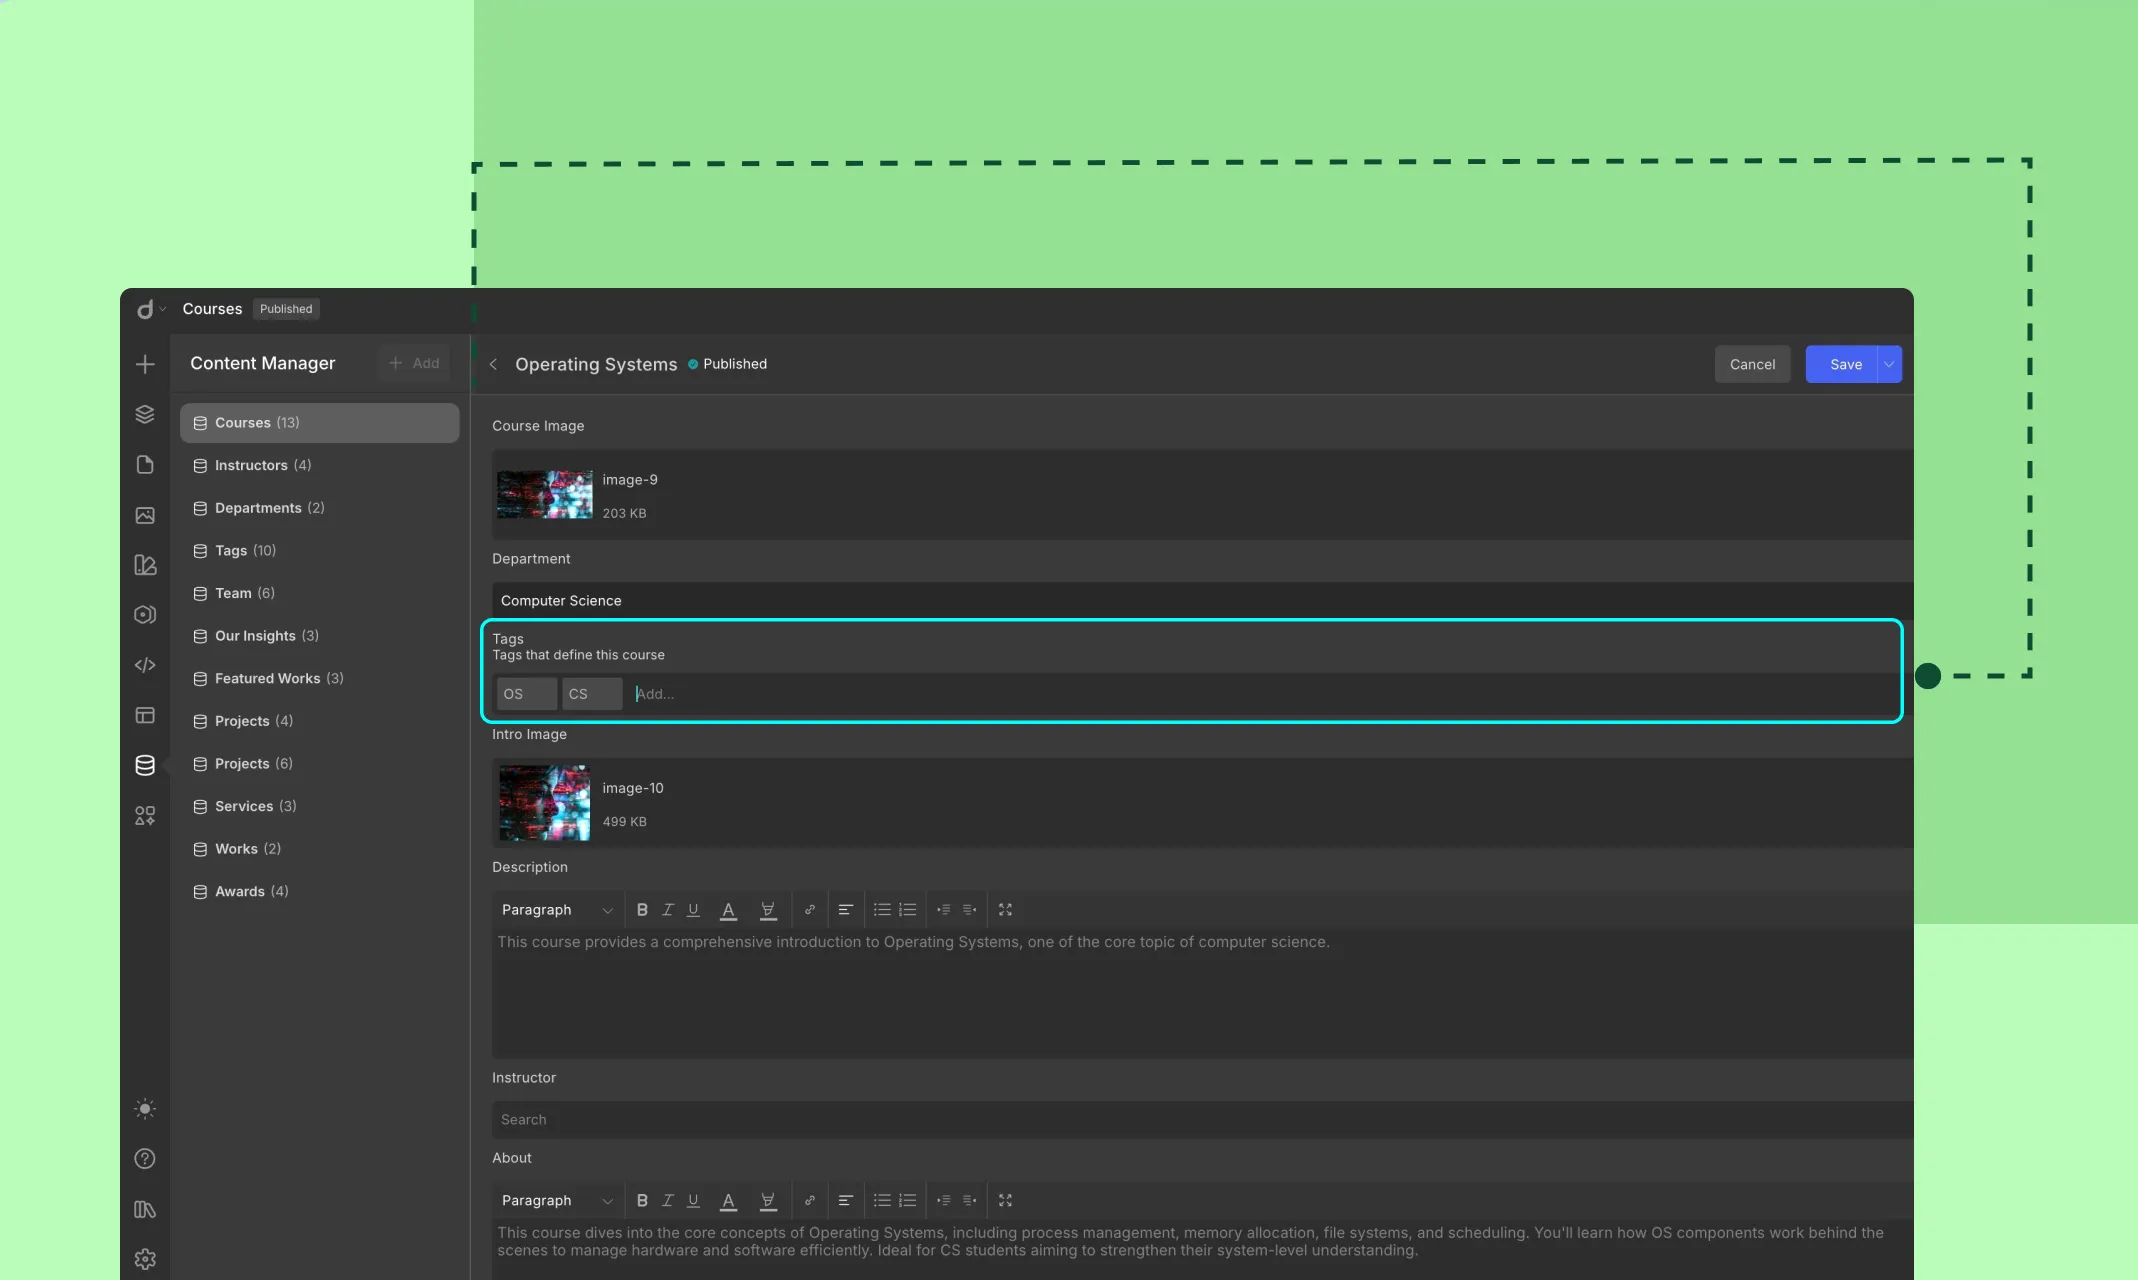Toggle Underline in the Description toolbar
Image resolution: width=2138 pixels, height=1280 pixels.
click(693, 910)
